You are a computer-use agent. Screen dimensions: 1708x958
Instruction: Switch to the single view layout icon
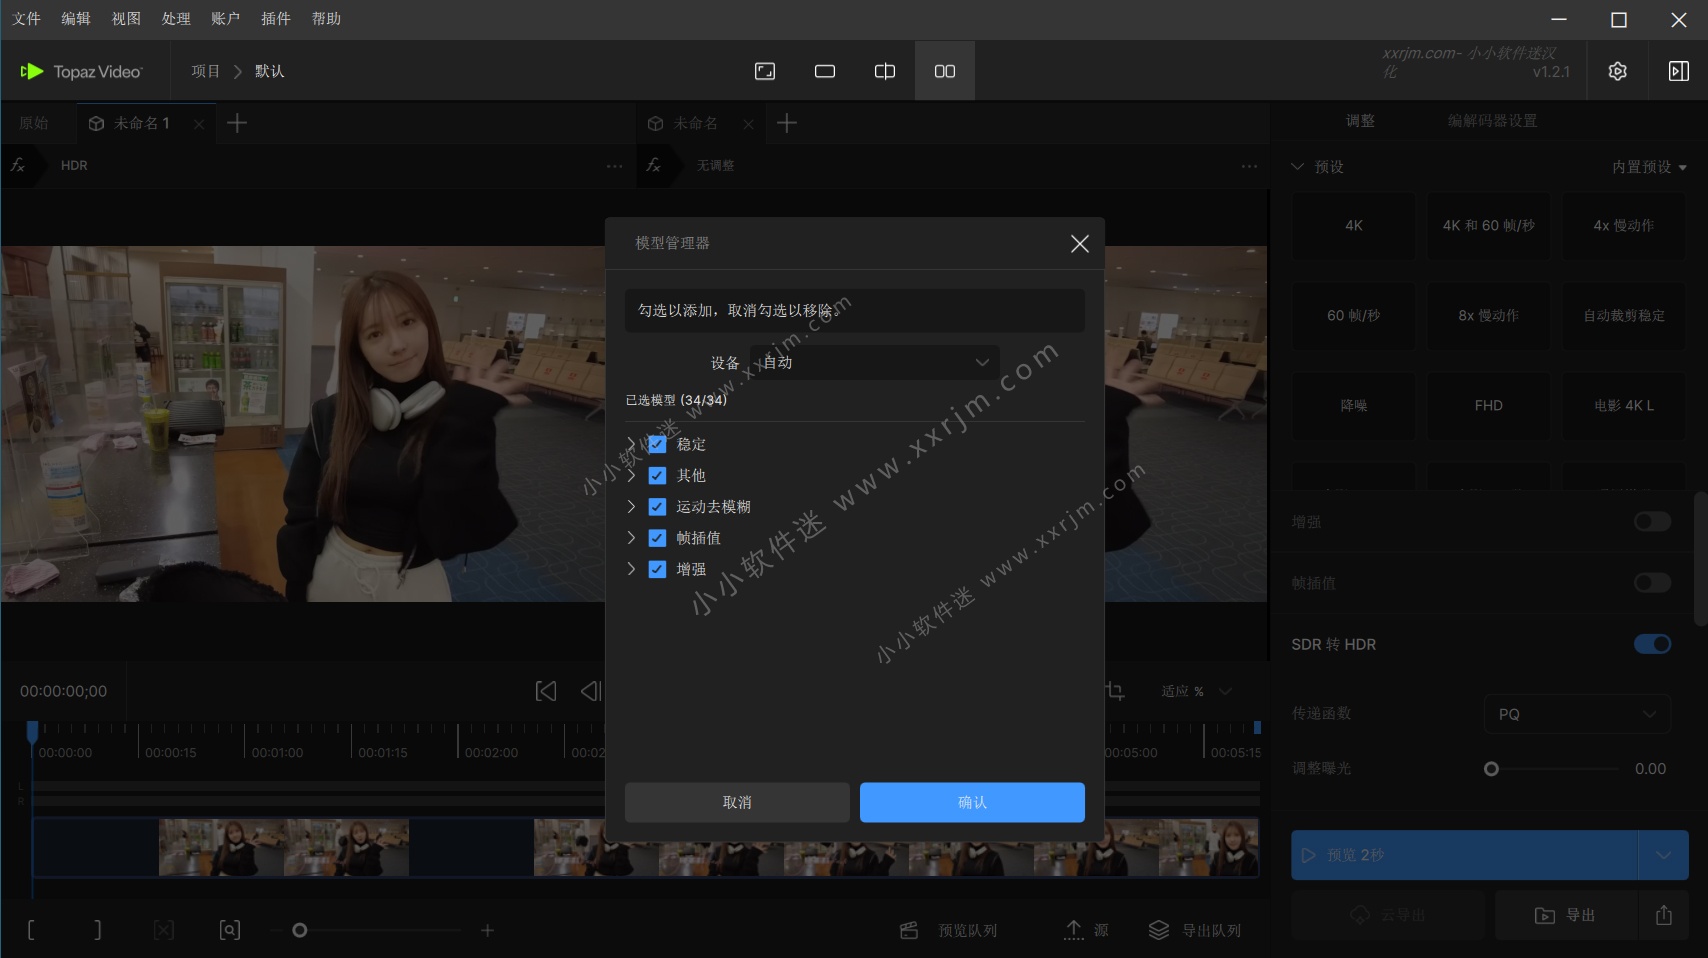point(824,71)
